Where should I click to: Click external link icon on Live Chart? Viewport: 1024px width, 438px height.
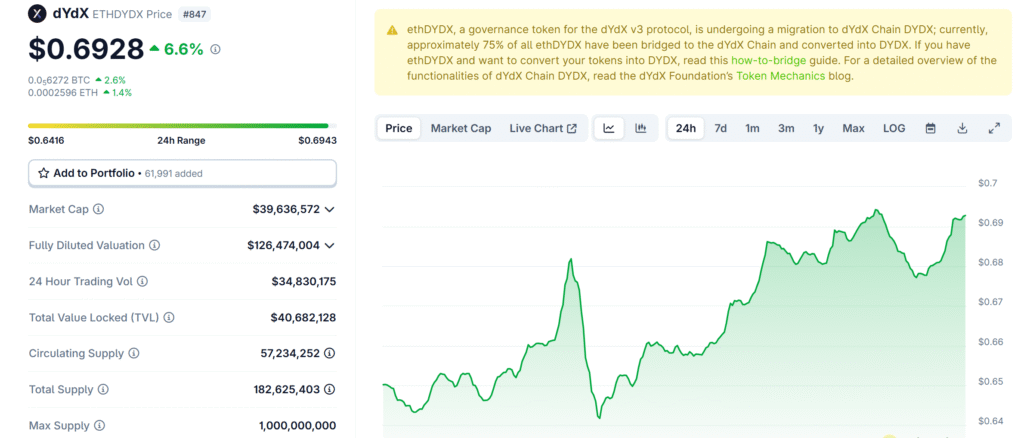click(x=572, y=129)
